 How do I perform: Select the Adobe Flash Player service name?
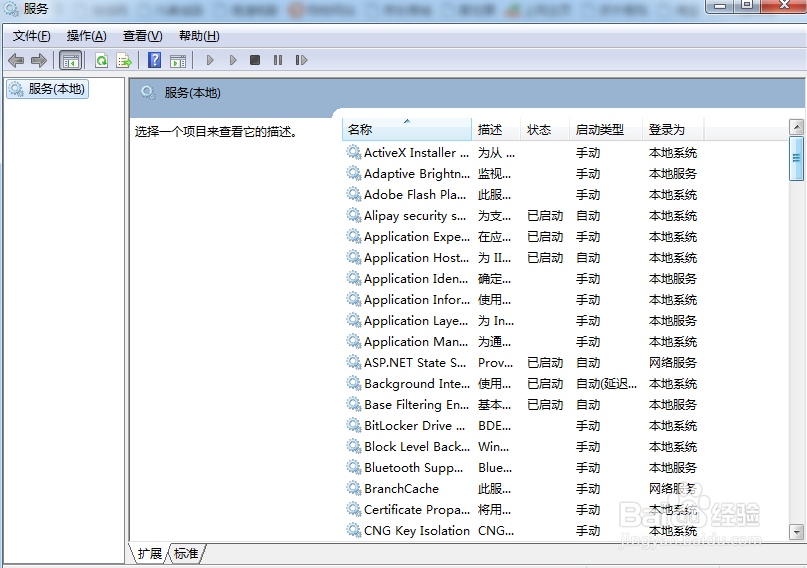tap(415, 195)
